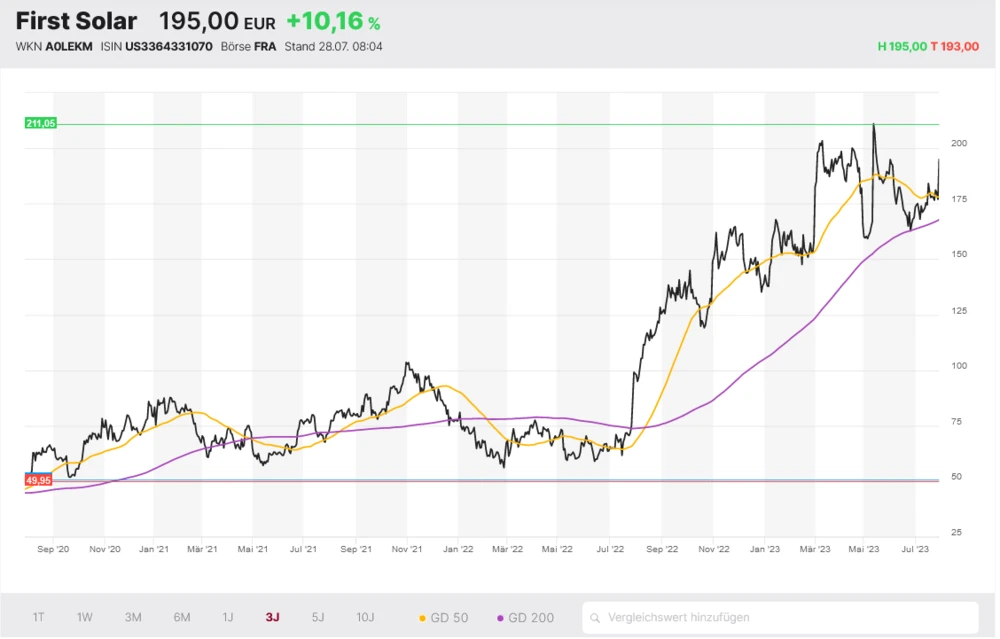
Task: Click the yellow GD 50 dot
Action: pos(421,618)
